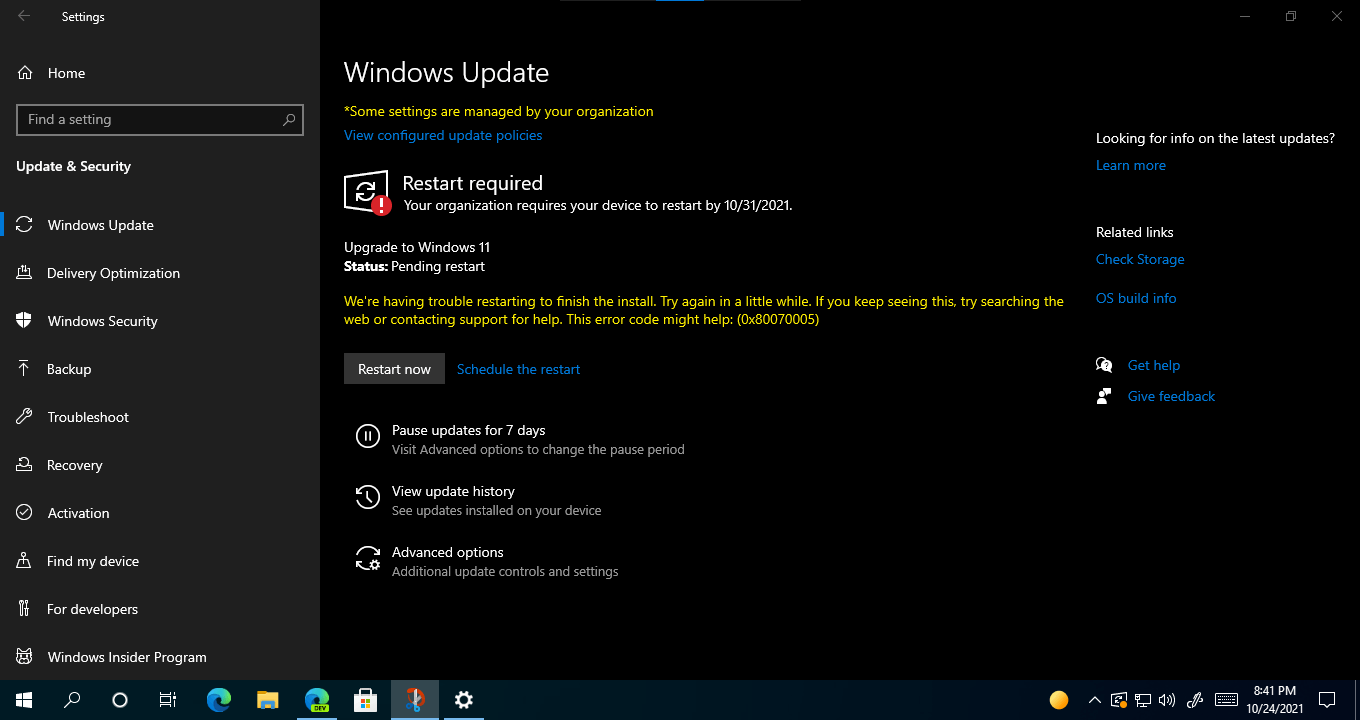Open the Activation page
This screenshot has height=720, width=1360.
pos(160,513)
